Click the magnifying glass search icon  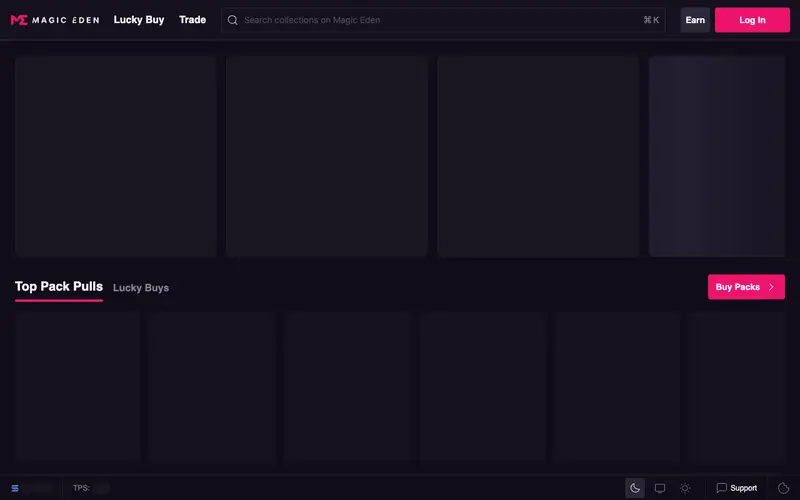[x=233, y=20]
